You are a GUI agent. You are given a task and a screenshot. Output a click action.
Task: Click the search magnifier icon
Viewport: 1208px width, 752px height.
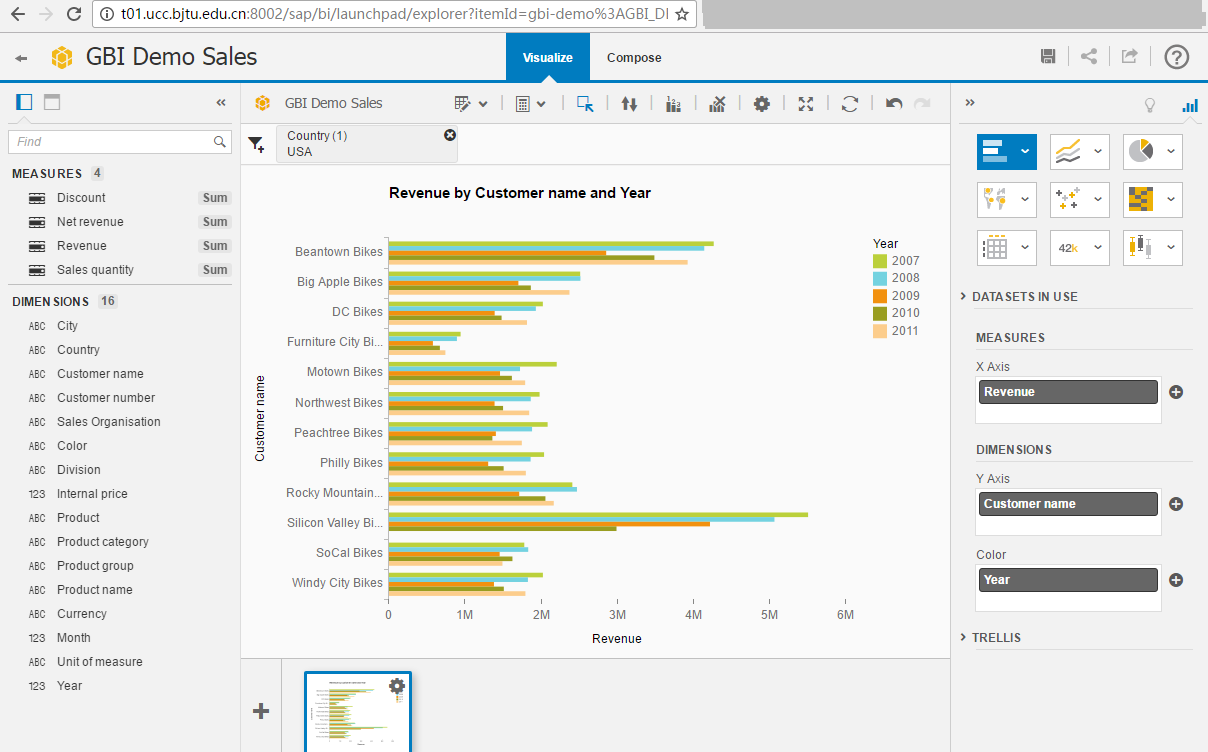(x=221, y=142)
